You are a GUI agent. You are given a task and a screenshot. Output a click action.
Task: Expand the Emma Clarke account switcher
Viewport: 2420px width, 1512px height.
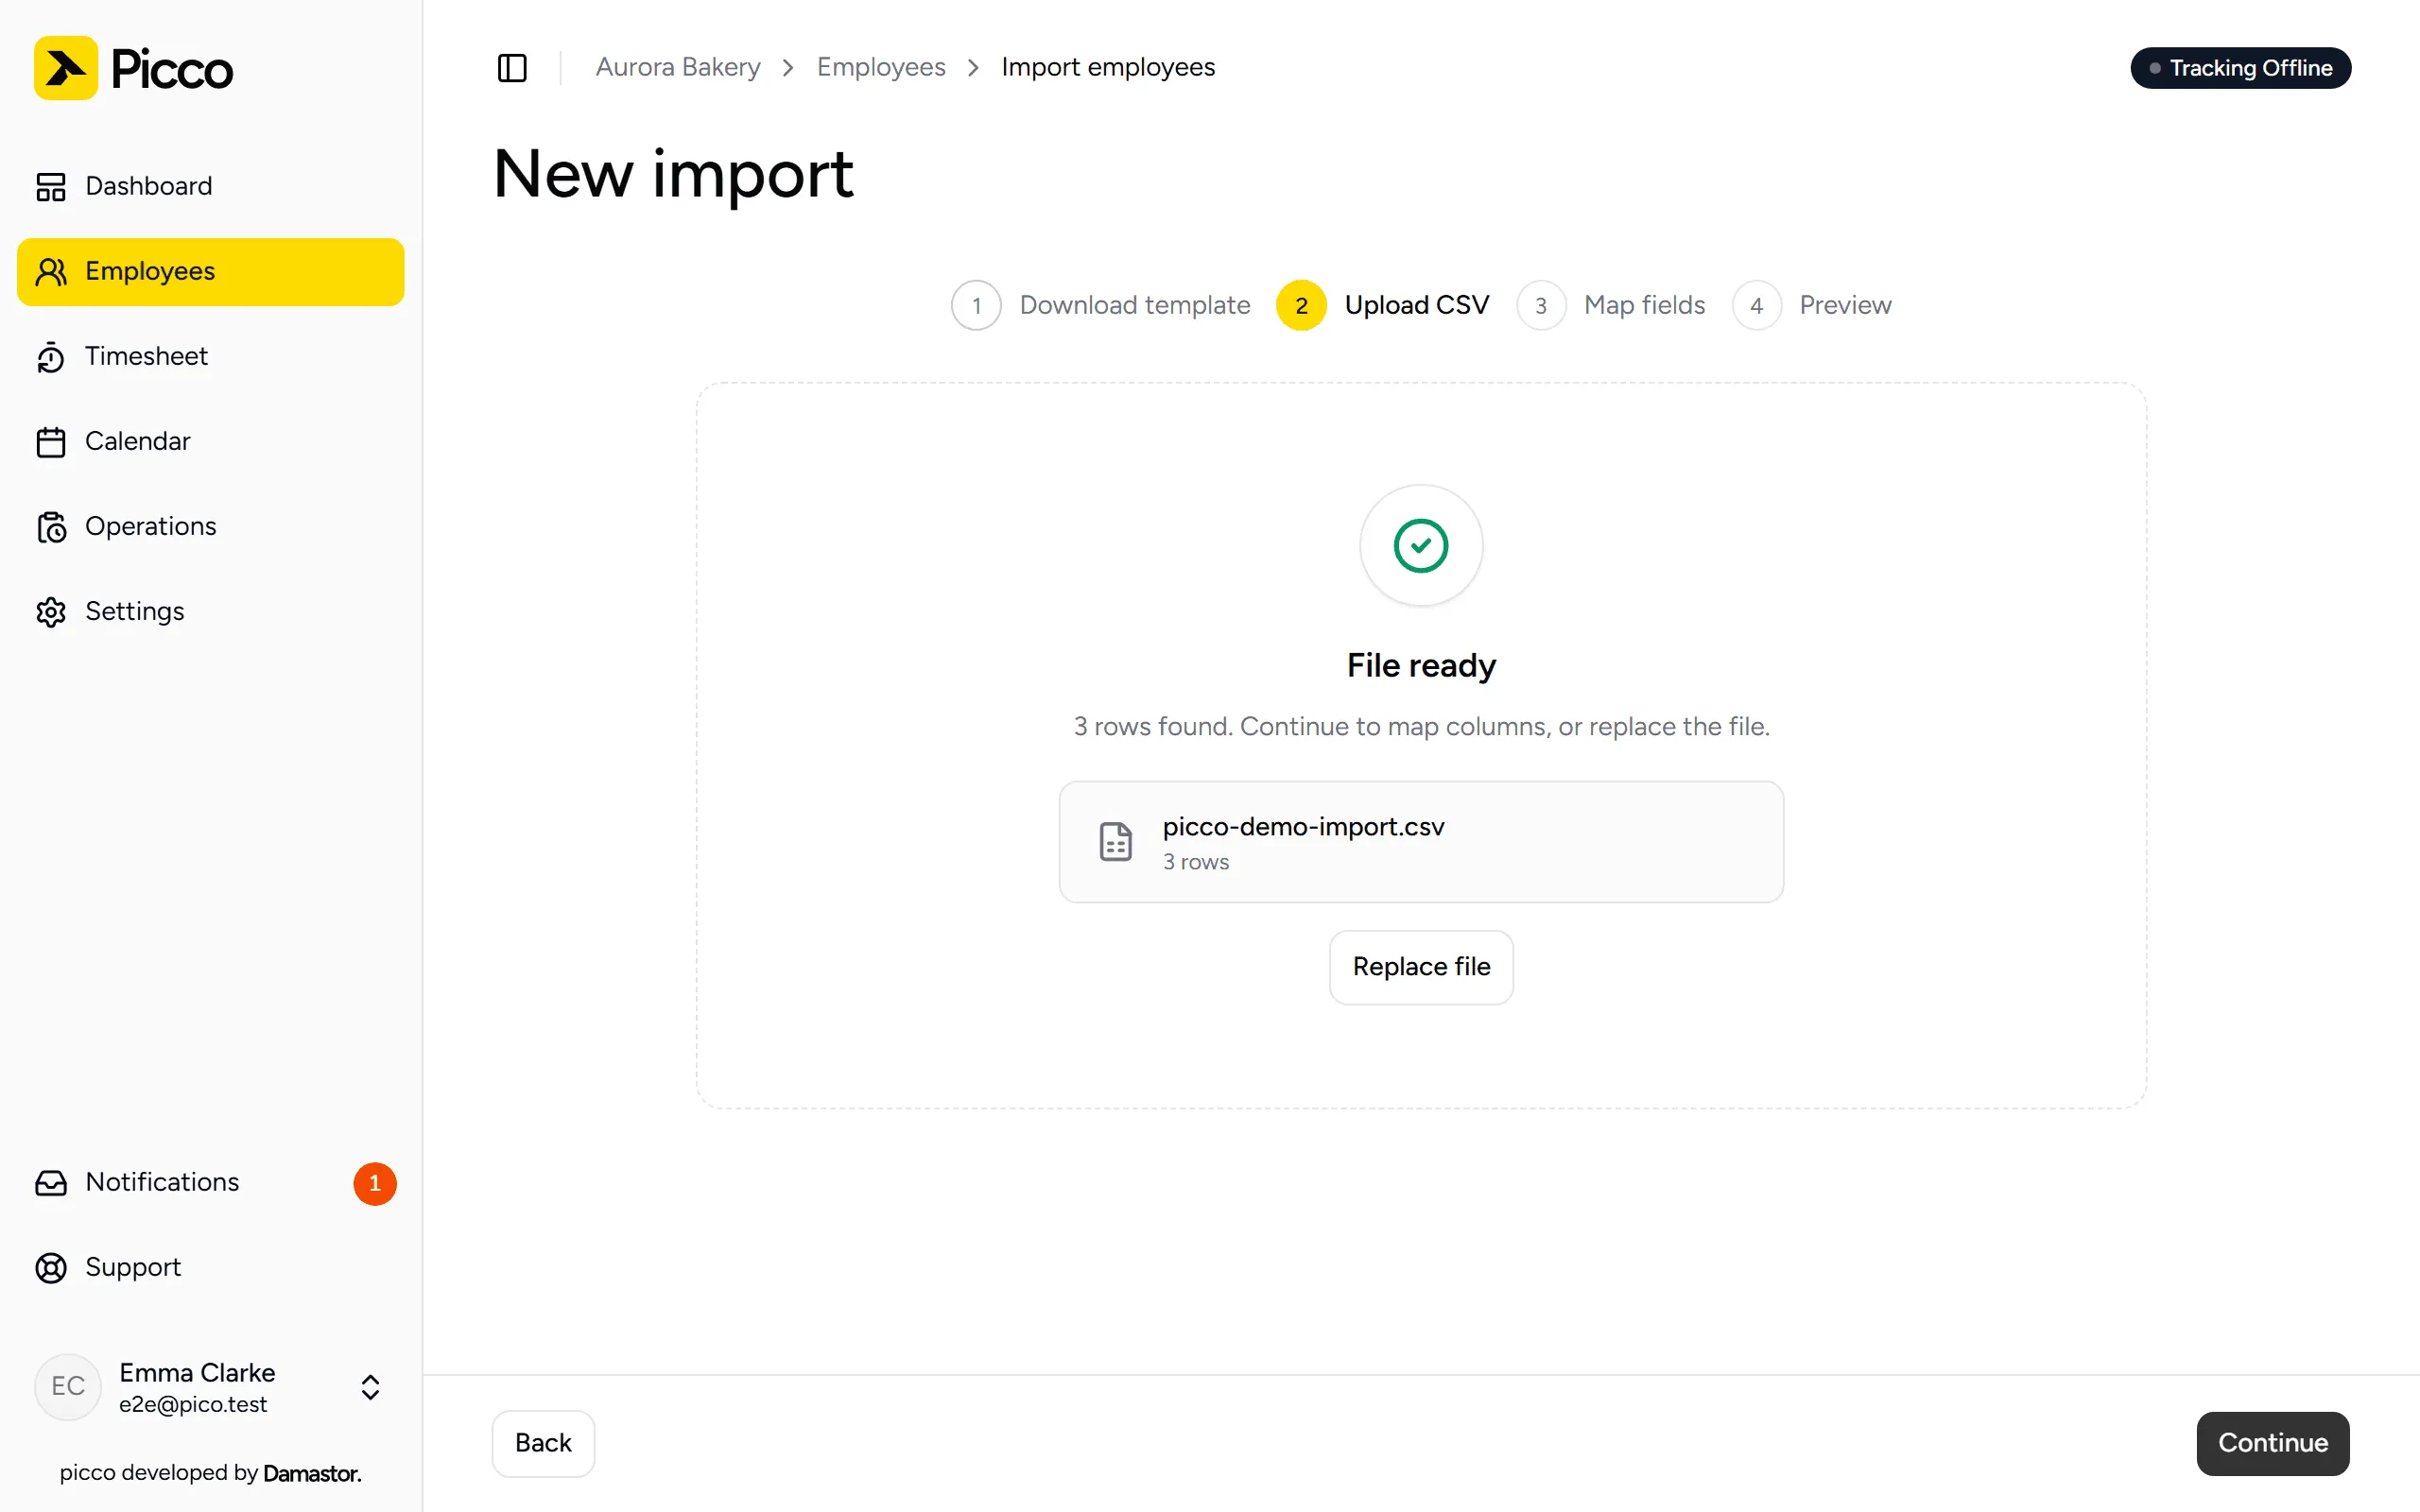click(x=370, y=1387)
